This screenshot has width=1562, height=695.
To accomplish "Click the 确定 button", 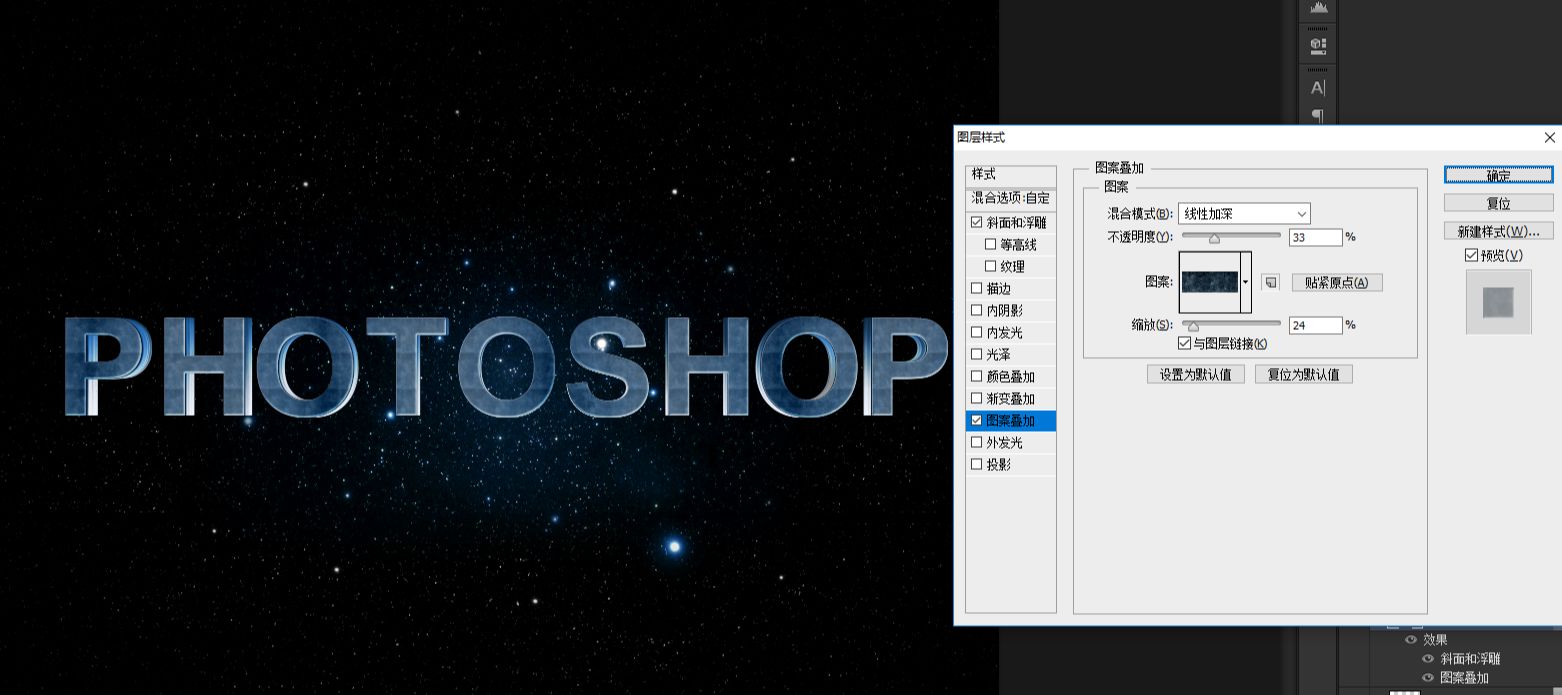I will [1498, 175].
